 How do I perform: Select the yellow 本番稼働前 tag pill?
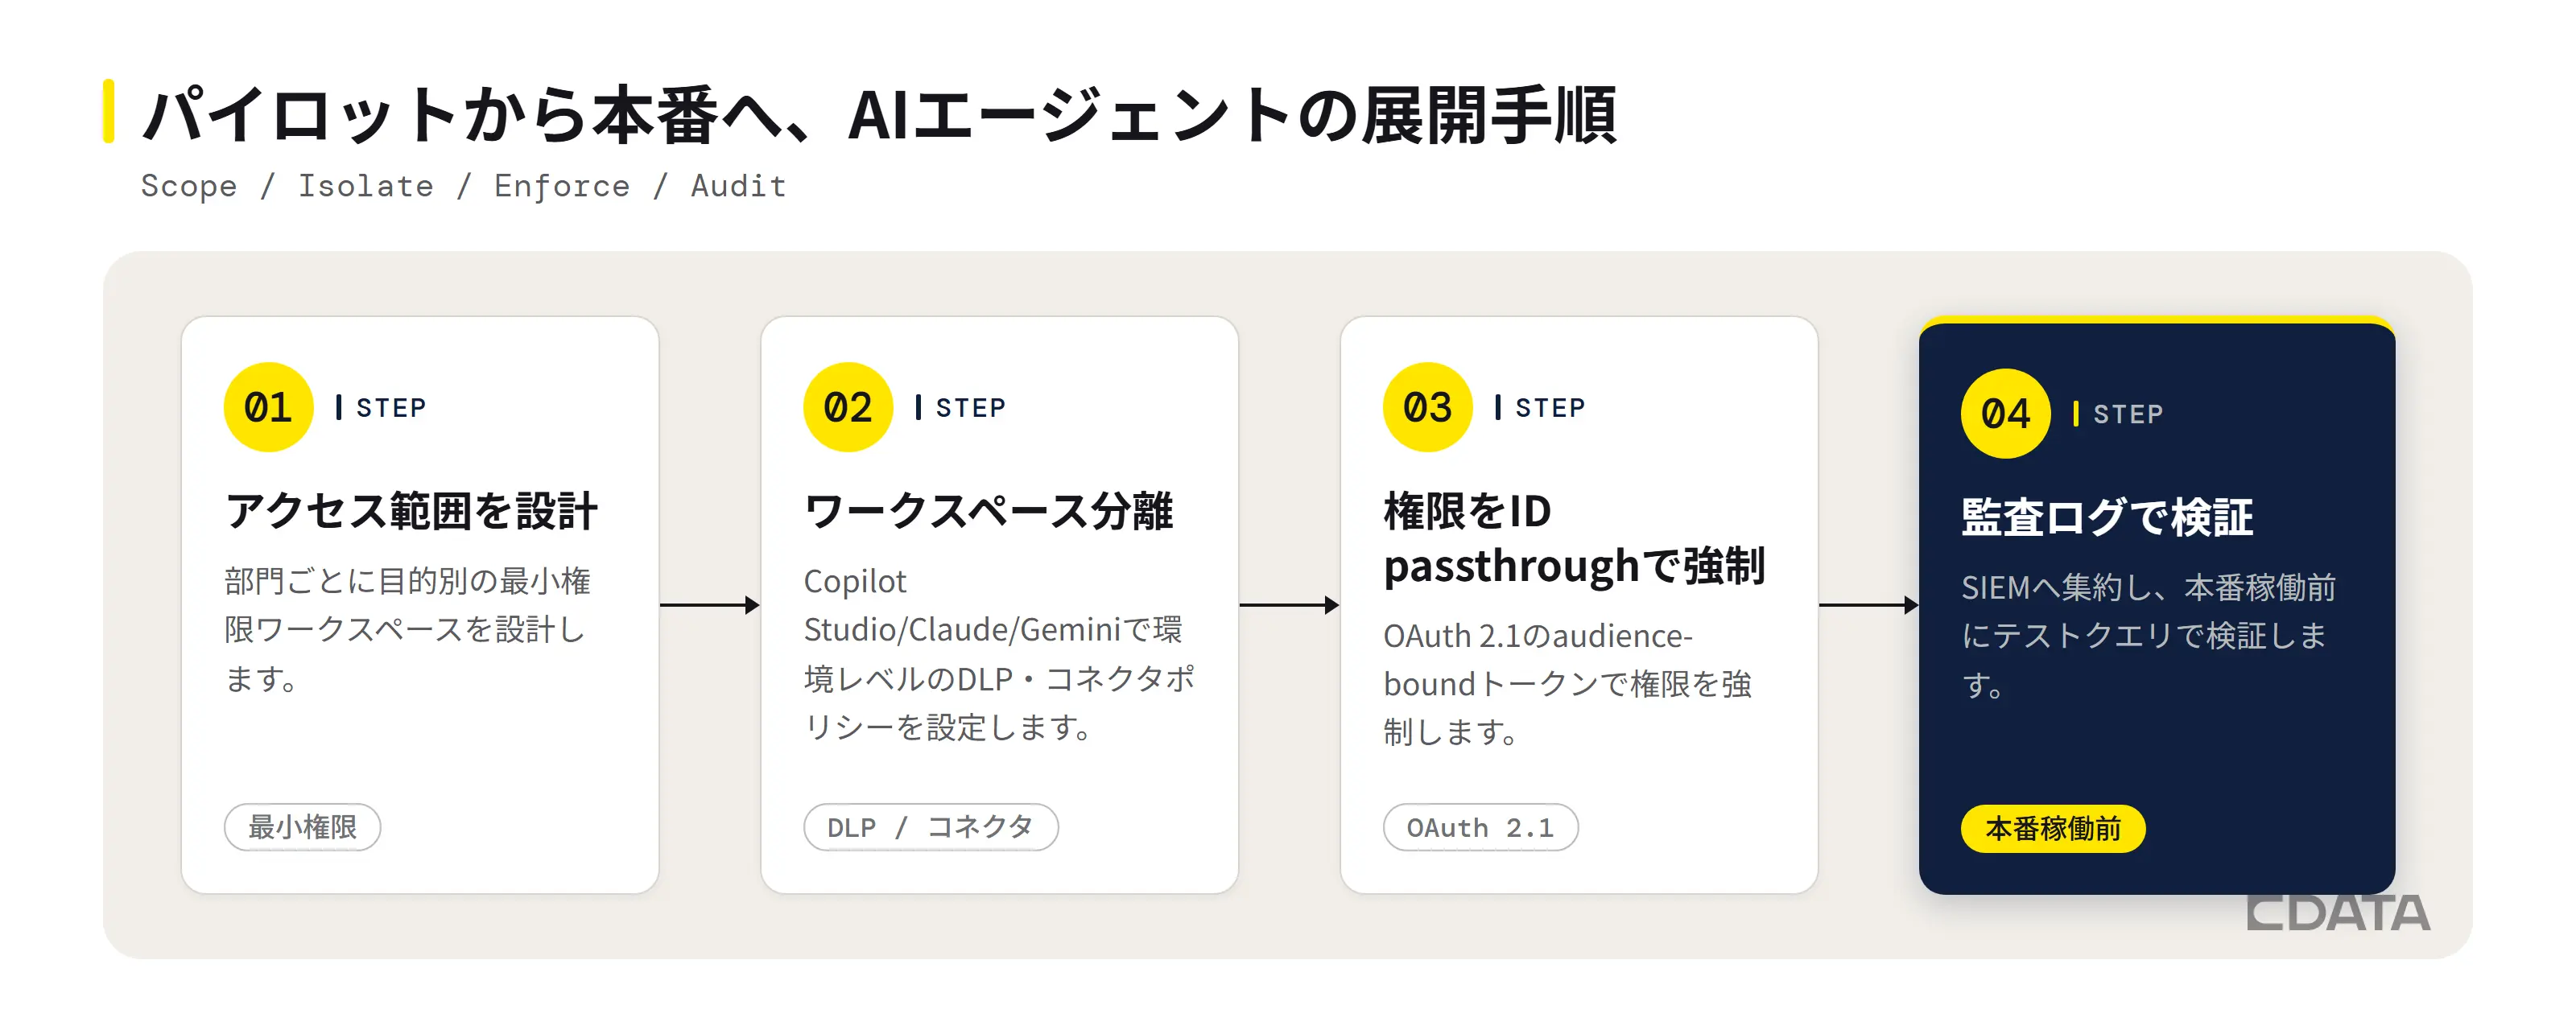tap(2053, 829)
